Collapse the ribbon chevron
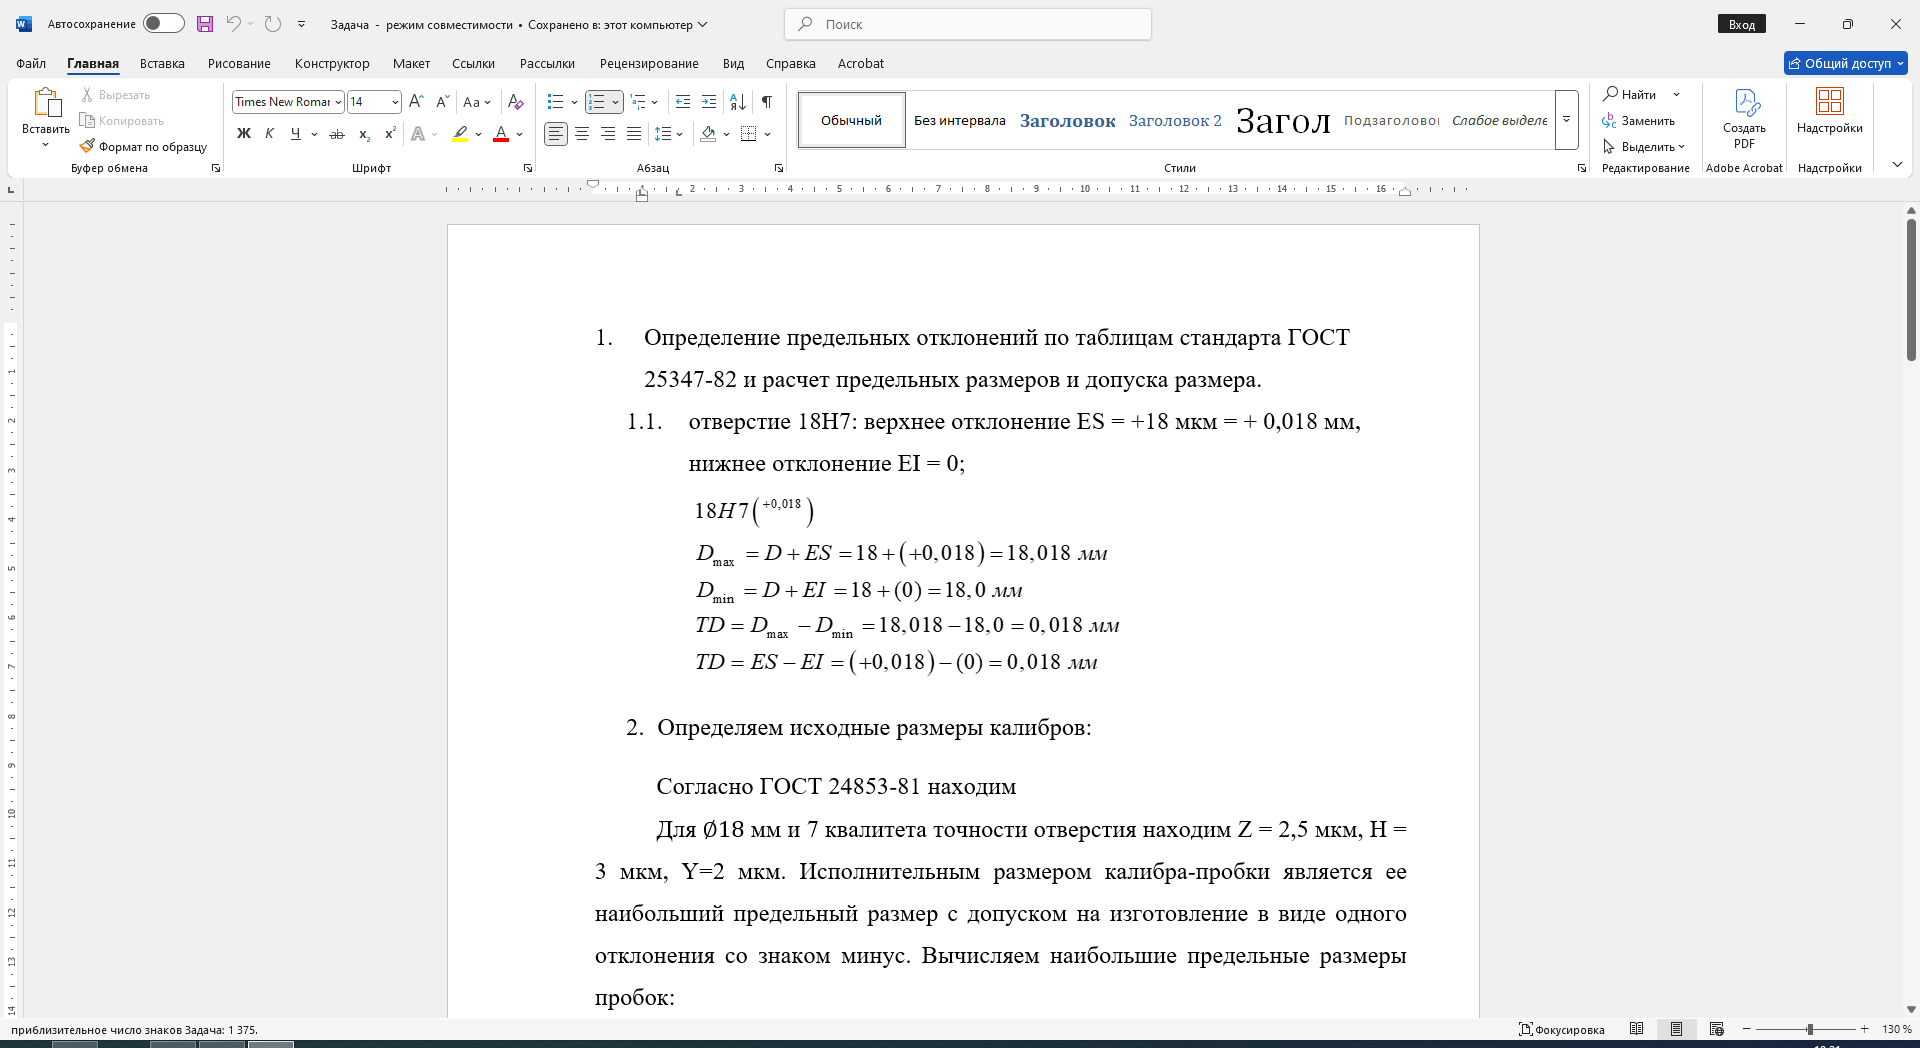This screenshot has height=1048, width=1920. pyautogui.click(x=1897, y=165)
